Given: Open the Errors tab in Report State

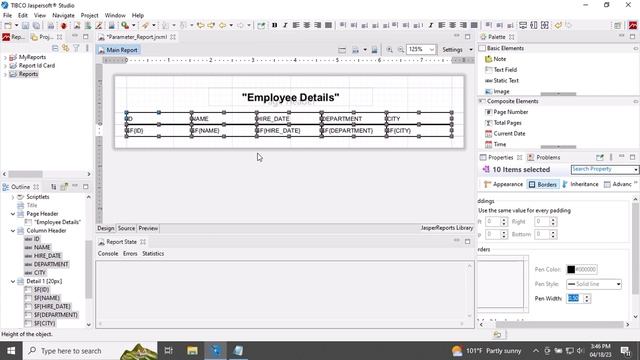Looking at the screenshot, I should 130,253.
